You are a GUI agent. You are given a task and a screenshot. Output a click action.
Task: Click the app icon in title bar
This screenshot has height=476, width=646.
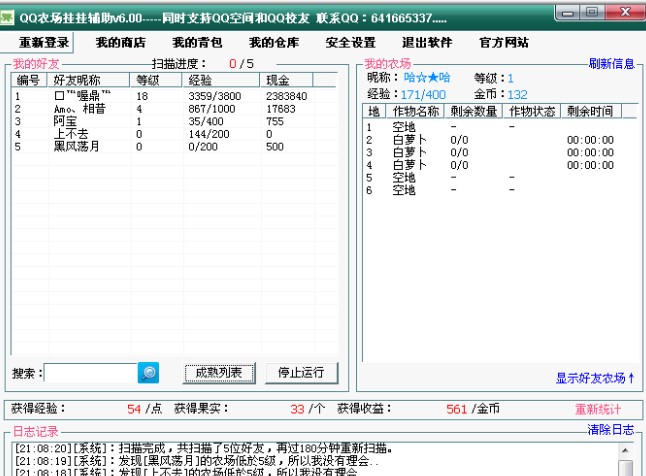click(x=9, y=17)
